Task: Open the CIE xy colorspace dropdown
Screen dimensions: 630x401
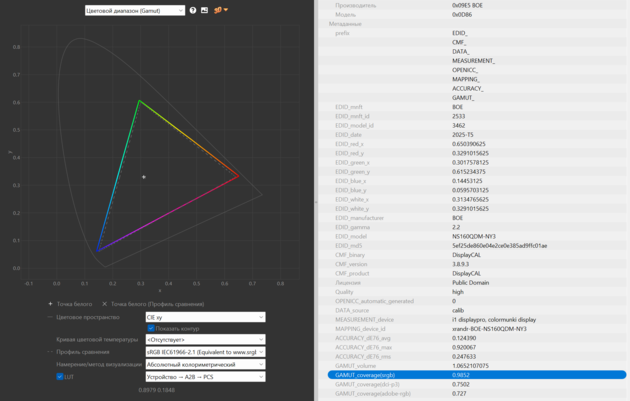Action: coord(205,317)
